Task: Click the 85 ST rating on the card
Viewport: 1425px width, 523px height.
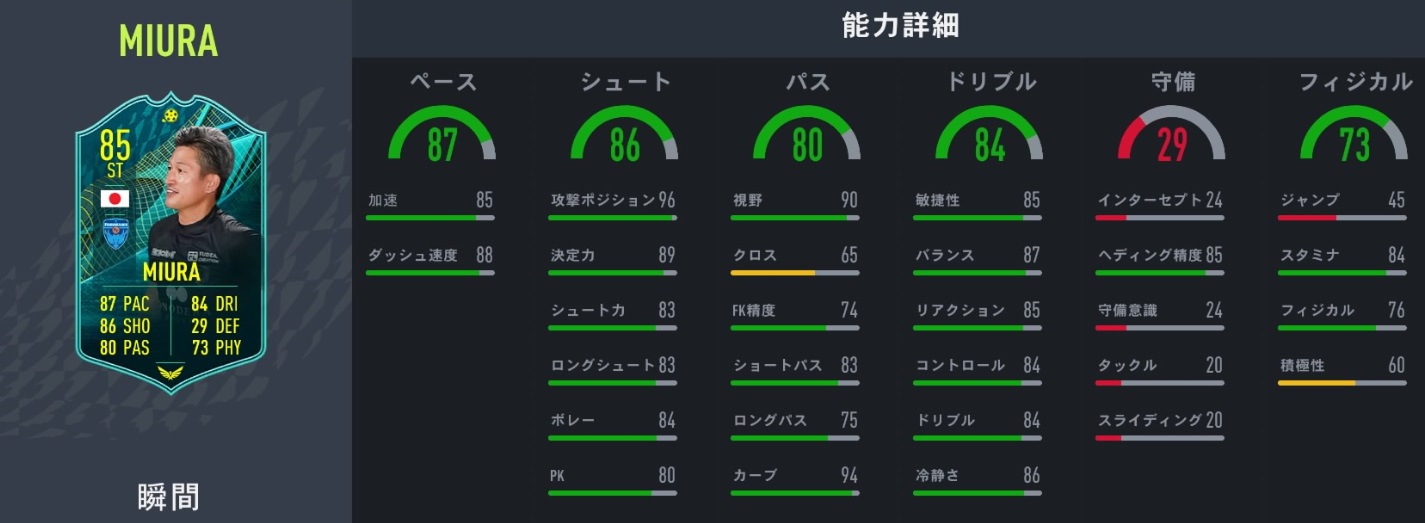Action: (x=115, y=155)
